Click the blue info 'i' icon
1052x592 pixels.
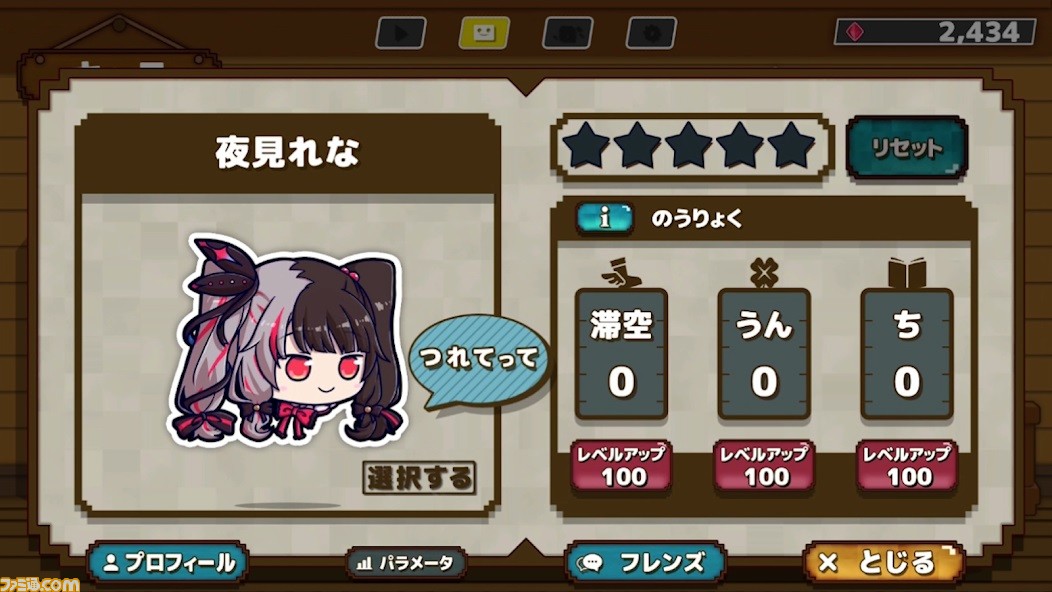[x=604, y=218]
